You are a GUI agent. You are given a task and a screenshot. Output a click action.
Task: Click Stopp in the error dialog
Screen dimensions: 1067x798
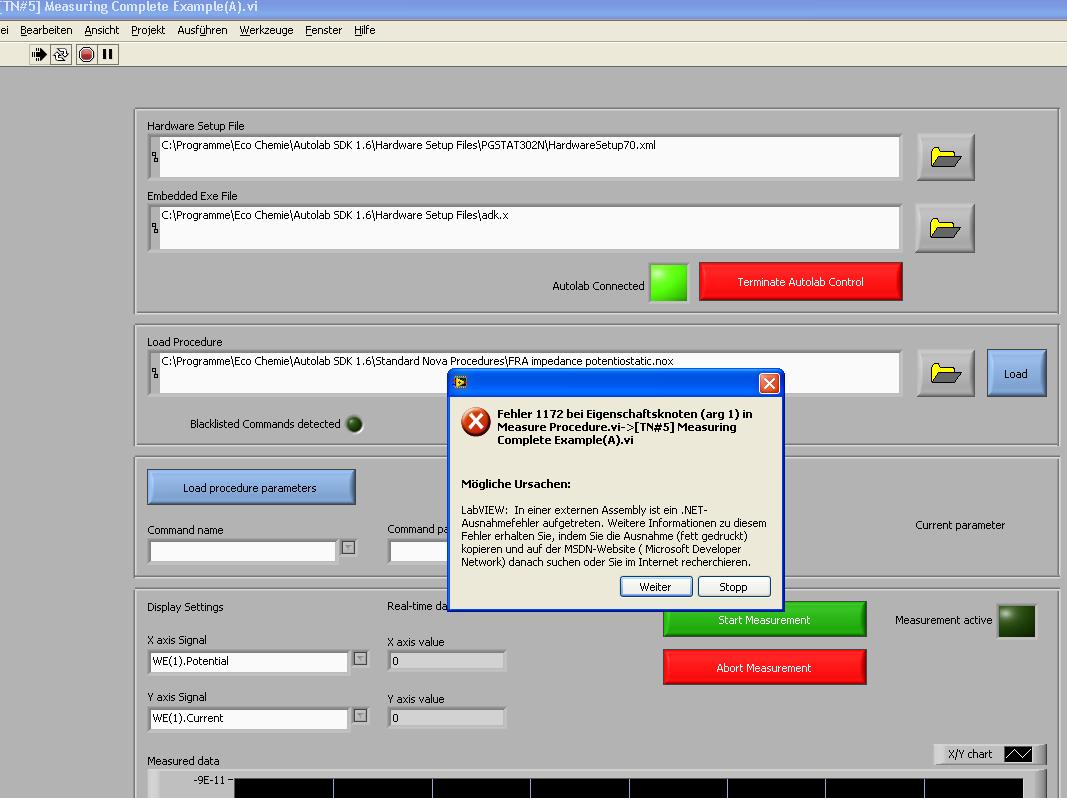pyautogui.click(x=734, y=586)
